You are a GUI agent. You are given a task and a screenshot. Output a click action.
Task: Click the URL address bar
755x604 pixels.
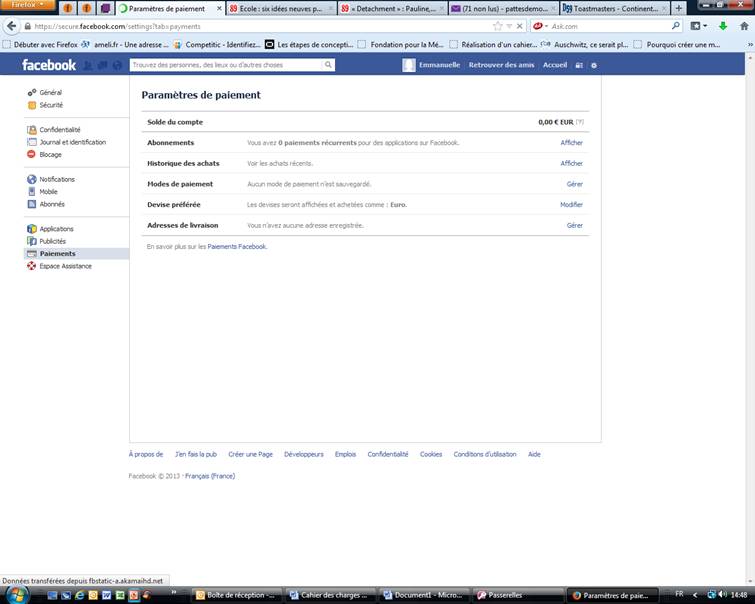(260, 26)
